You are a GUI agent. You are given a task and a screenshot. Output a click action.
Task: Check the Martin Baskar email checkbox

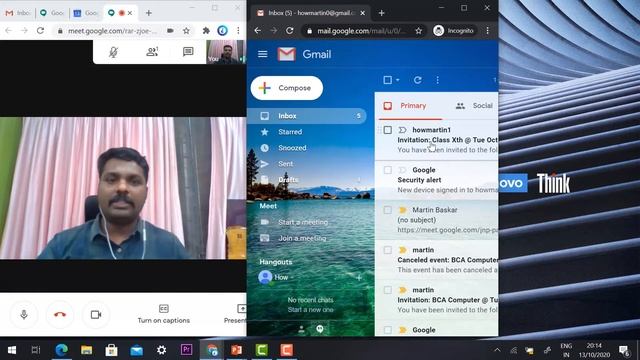(388, 210)
